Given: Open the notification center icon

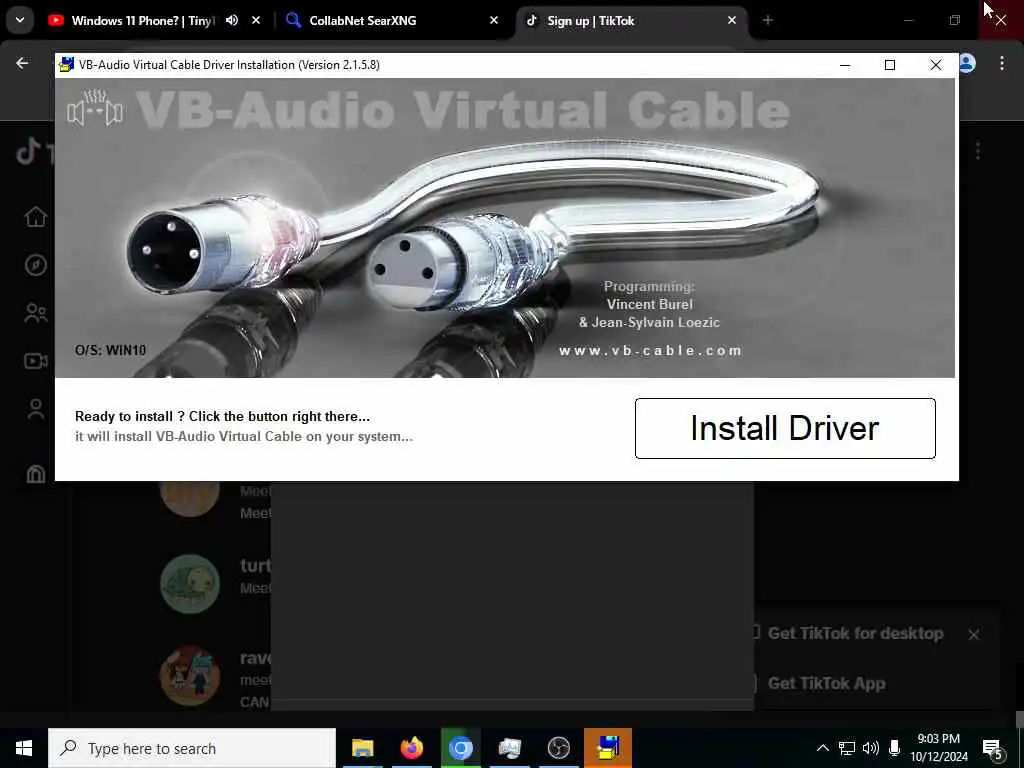Looking at the screenshot, I should tap(993, 749).
